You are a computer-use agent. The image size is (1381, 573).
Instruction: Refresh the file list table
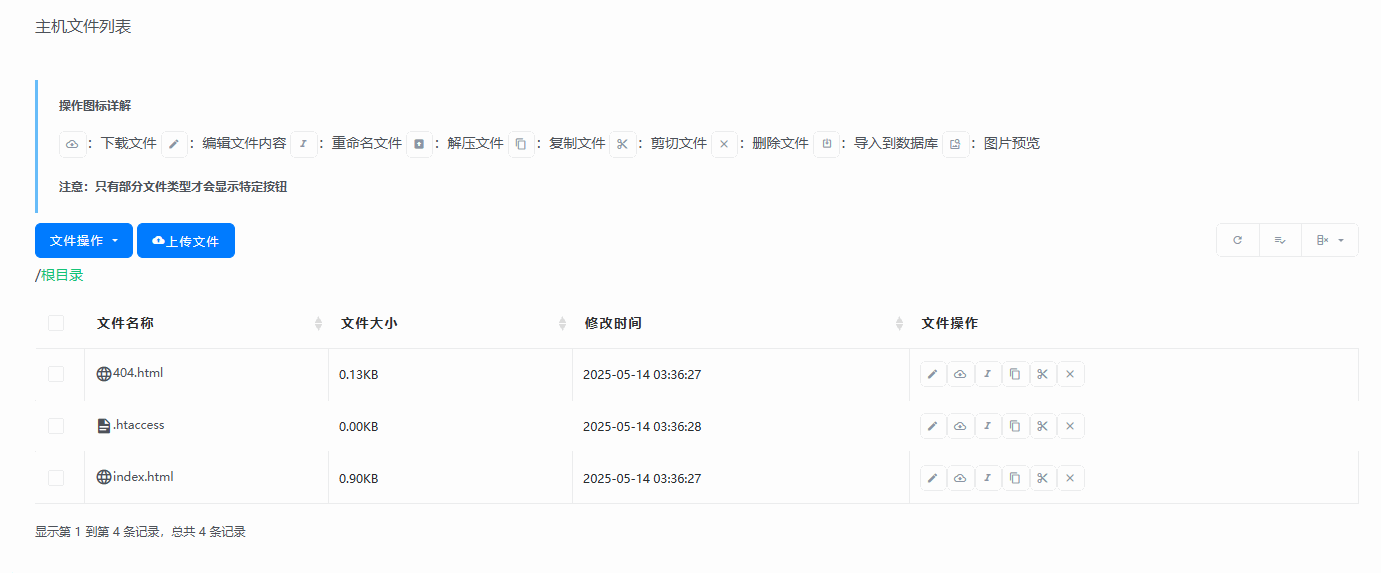1238,240
